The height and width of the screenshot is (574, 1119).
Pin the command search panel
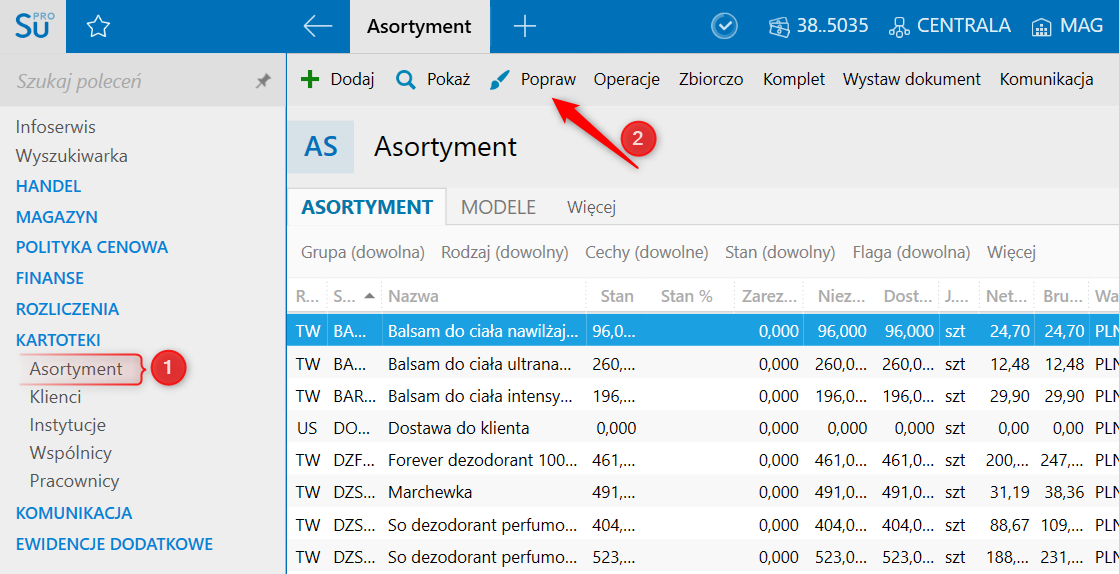[x=263, y=81]
